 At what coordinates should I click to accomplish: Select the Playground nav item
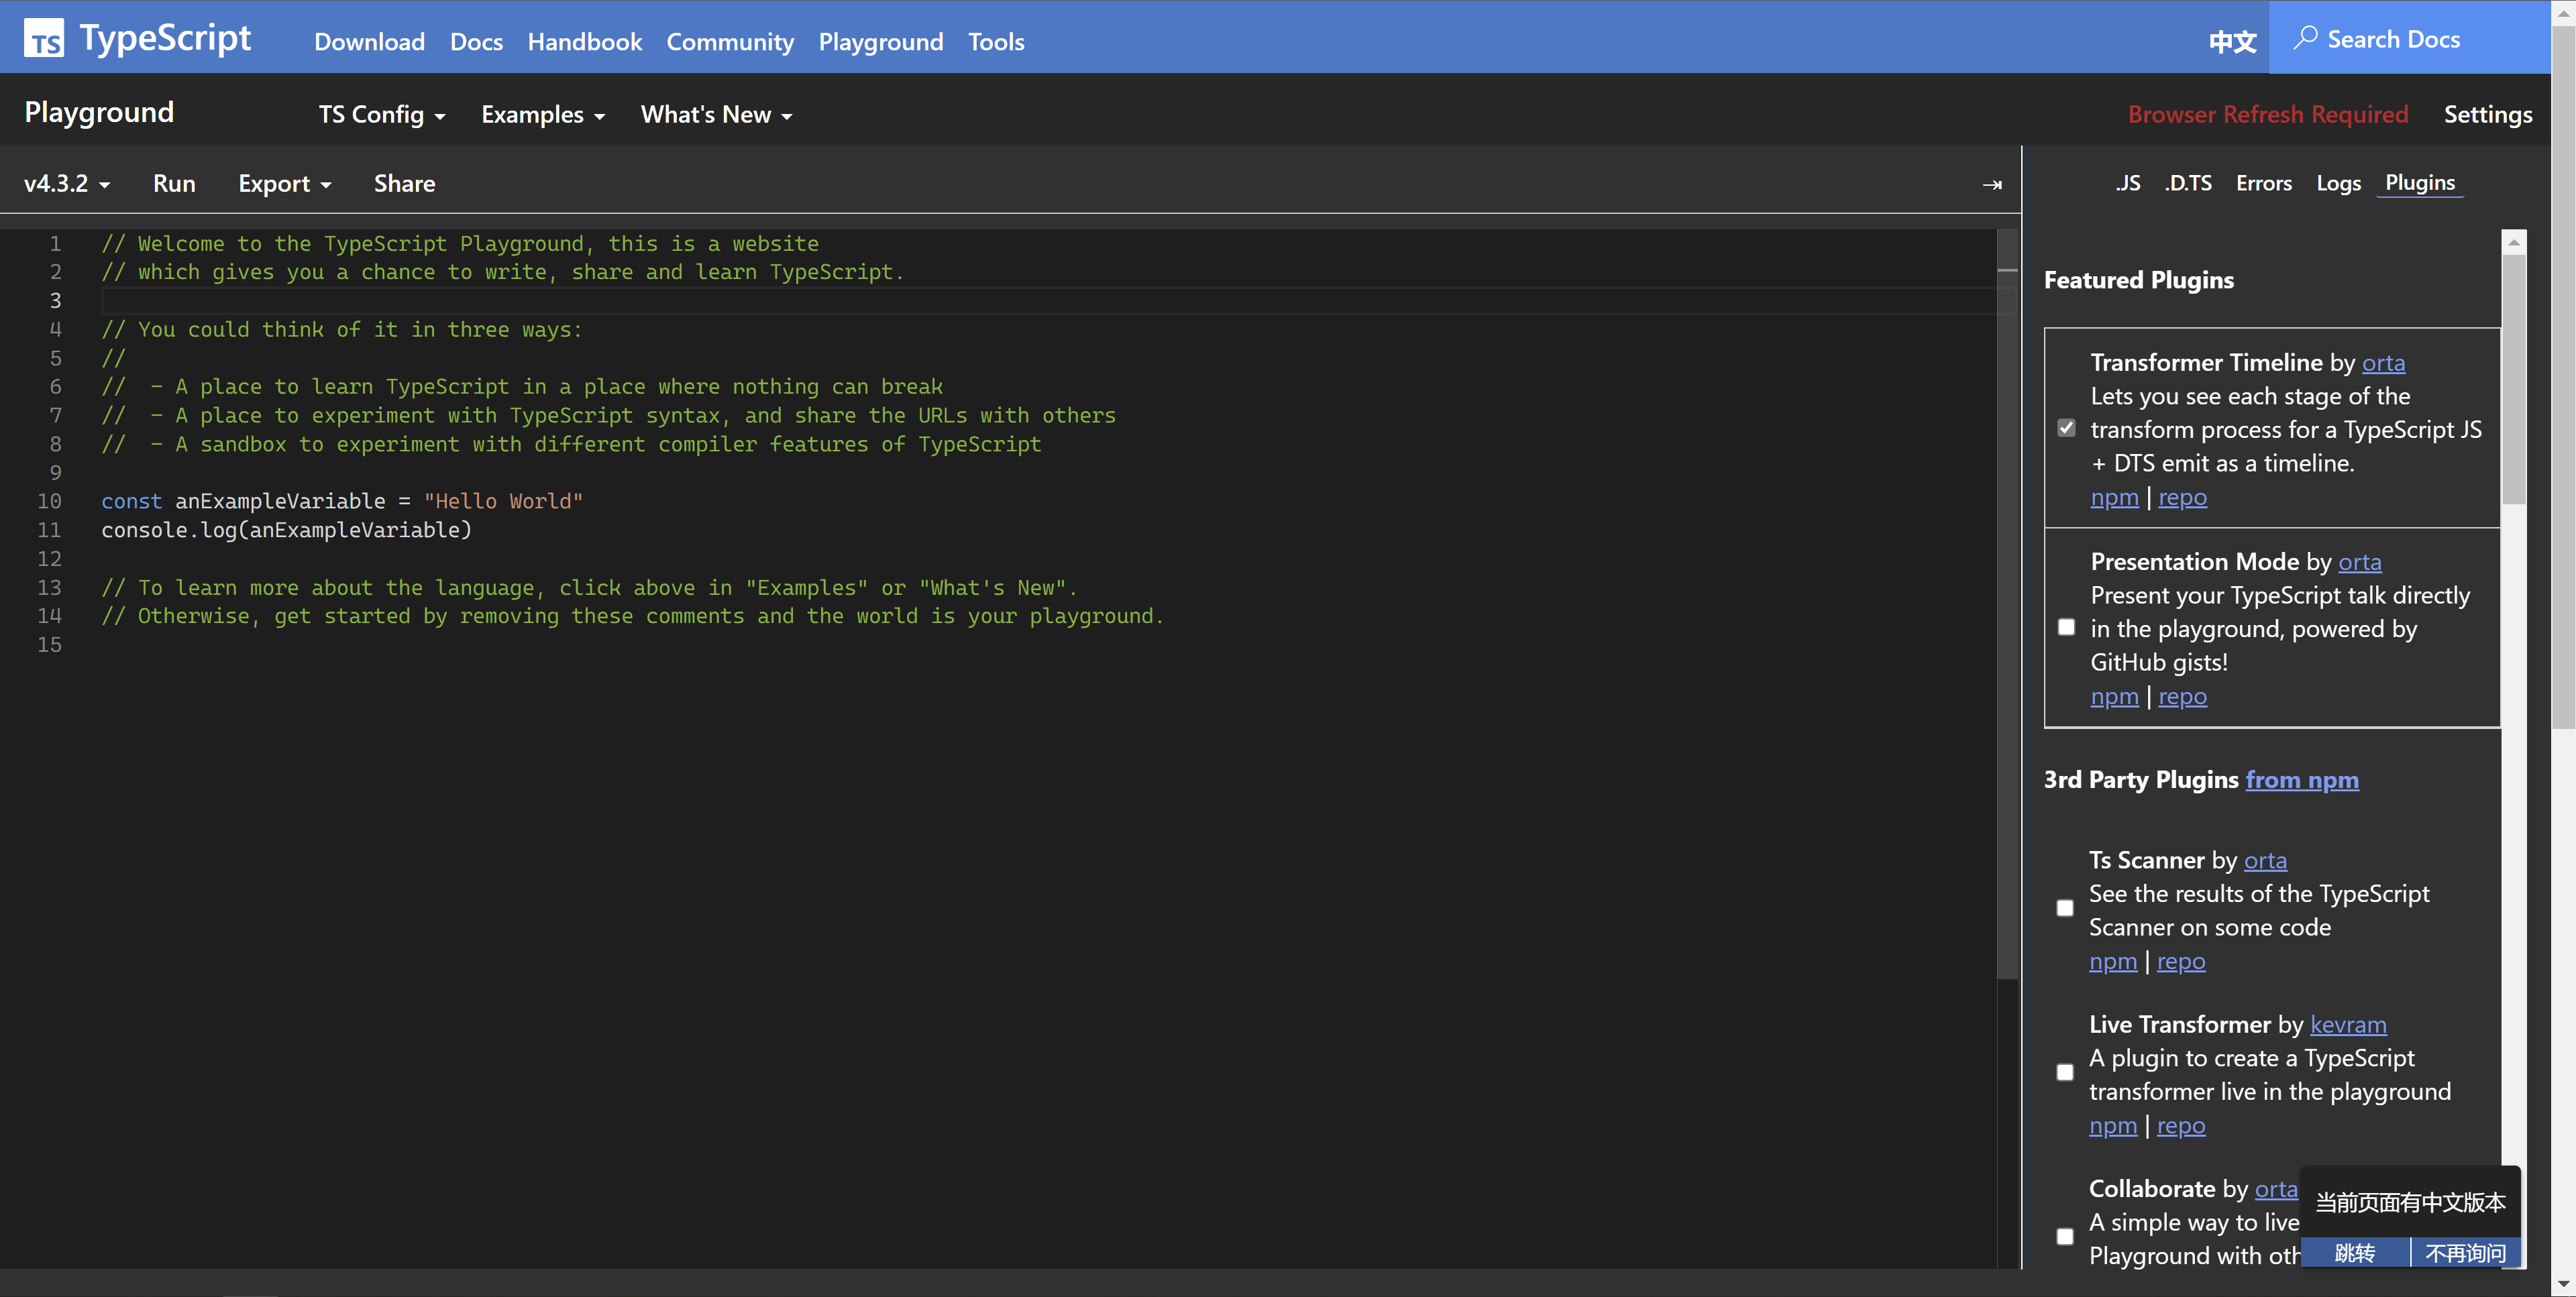click(x=880, y=42)
